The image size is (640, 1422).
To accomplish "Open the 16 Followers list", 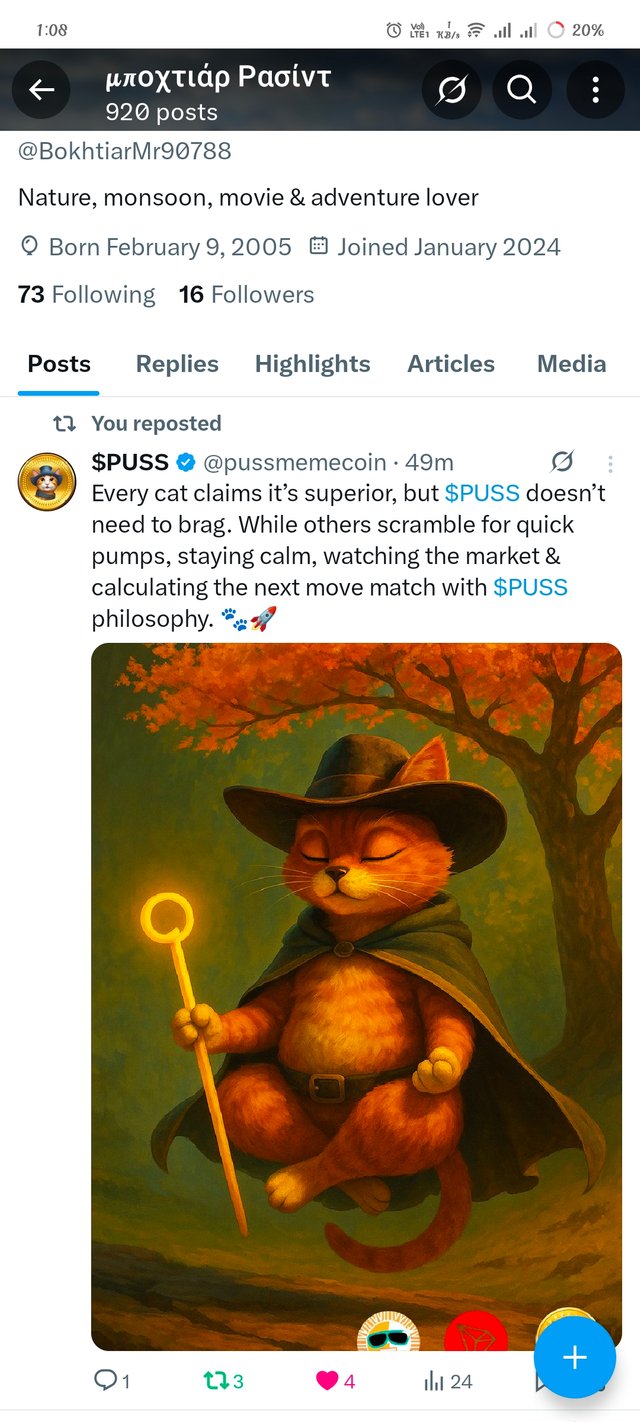I will 246,295.
